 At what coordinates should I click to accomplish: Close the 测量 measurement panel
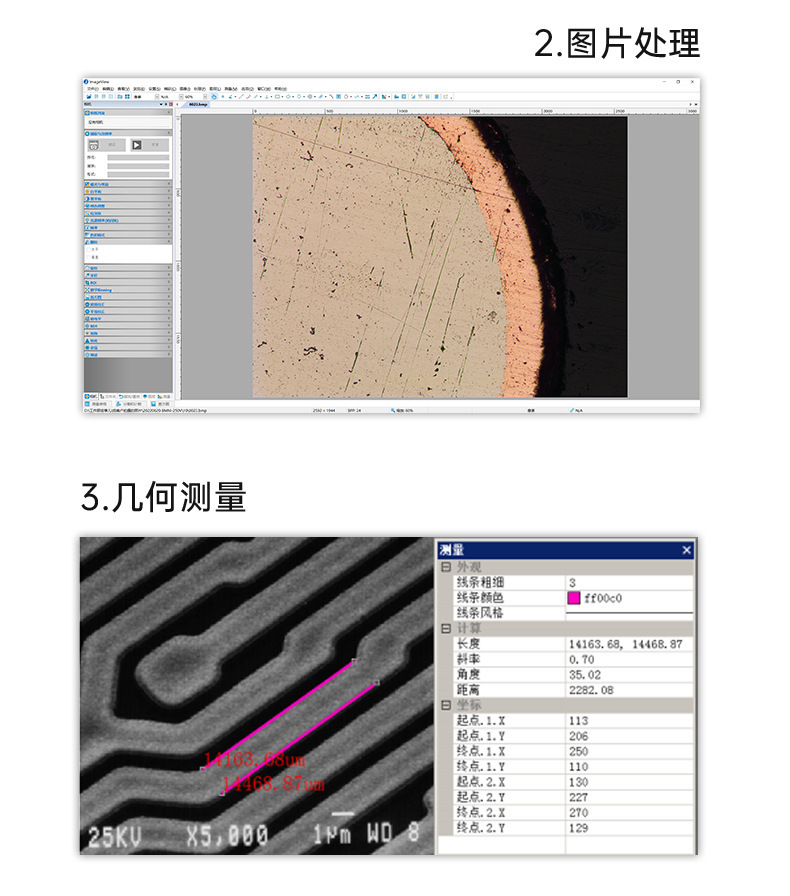click(687, 550)
